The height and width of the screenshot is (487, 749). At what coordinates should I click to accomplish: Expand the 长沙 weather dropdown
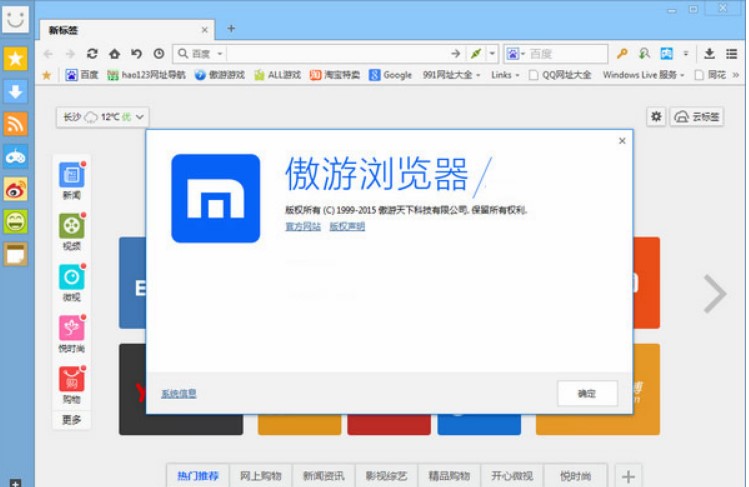click(x=102, y=117)
